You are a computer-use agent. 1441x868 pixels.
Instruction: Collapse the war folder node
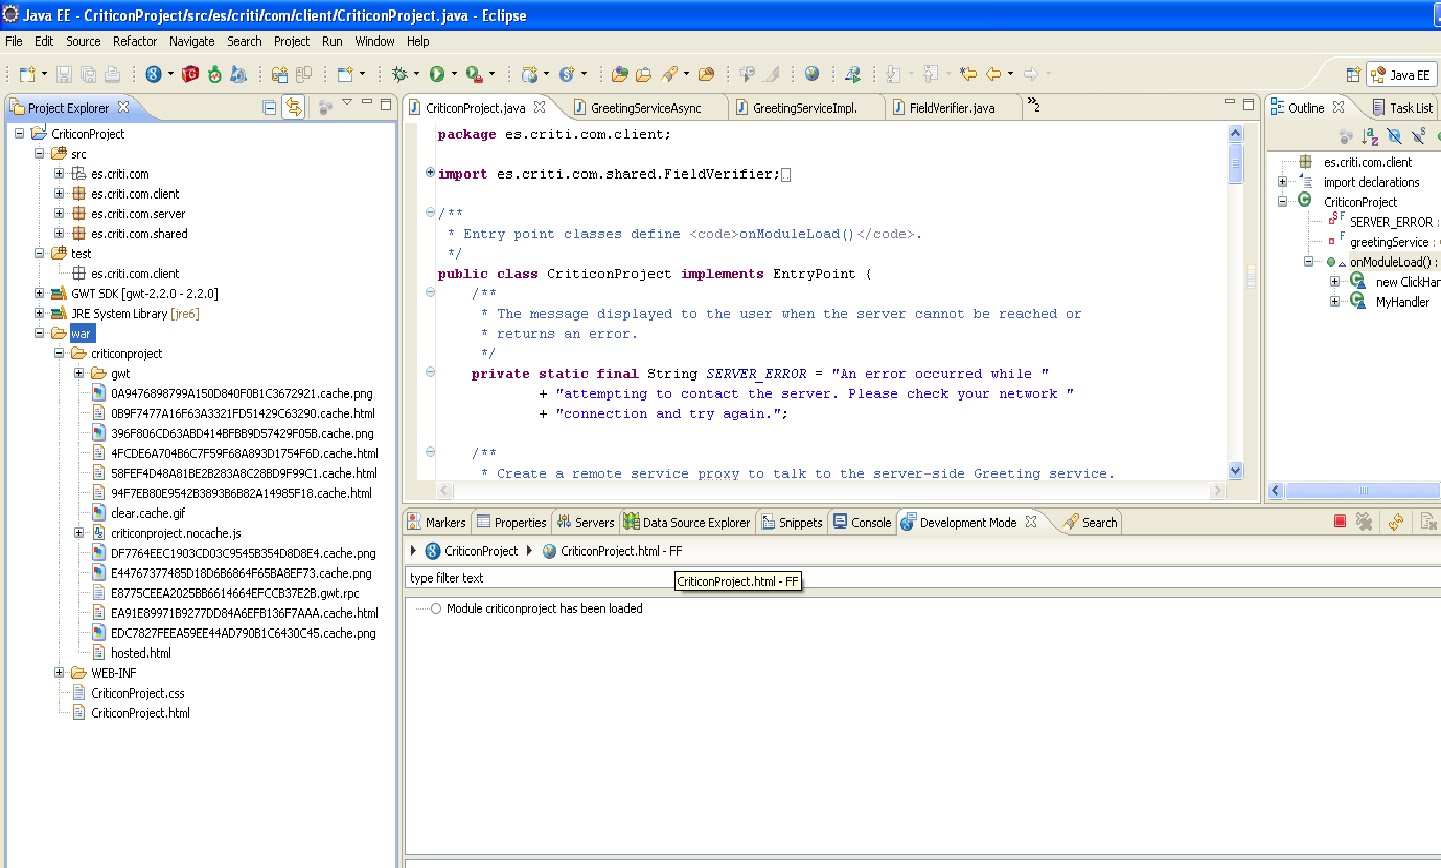point(39,333)
